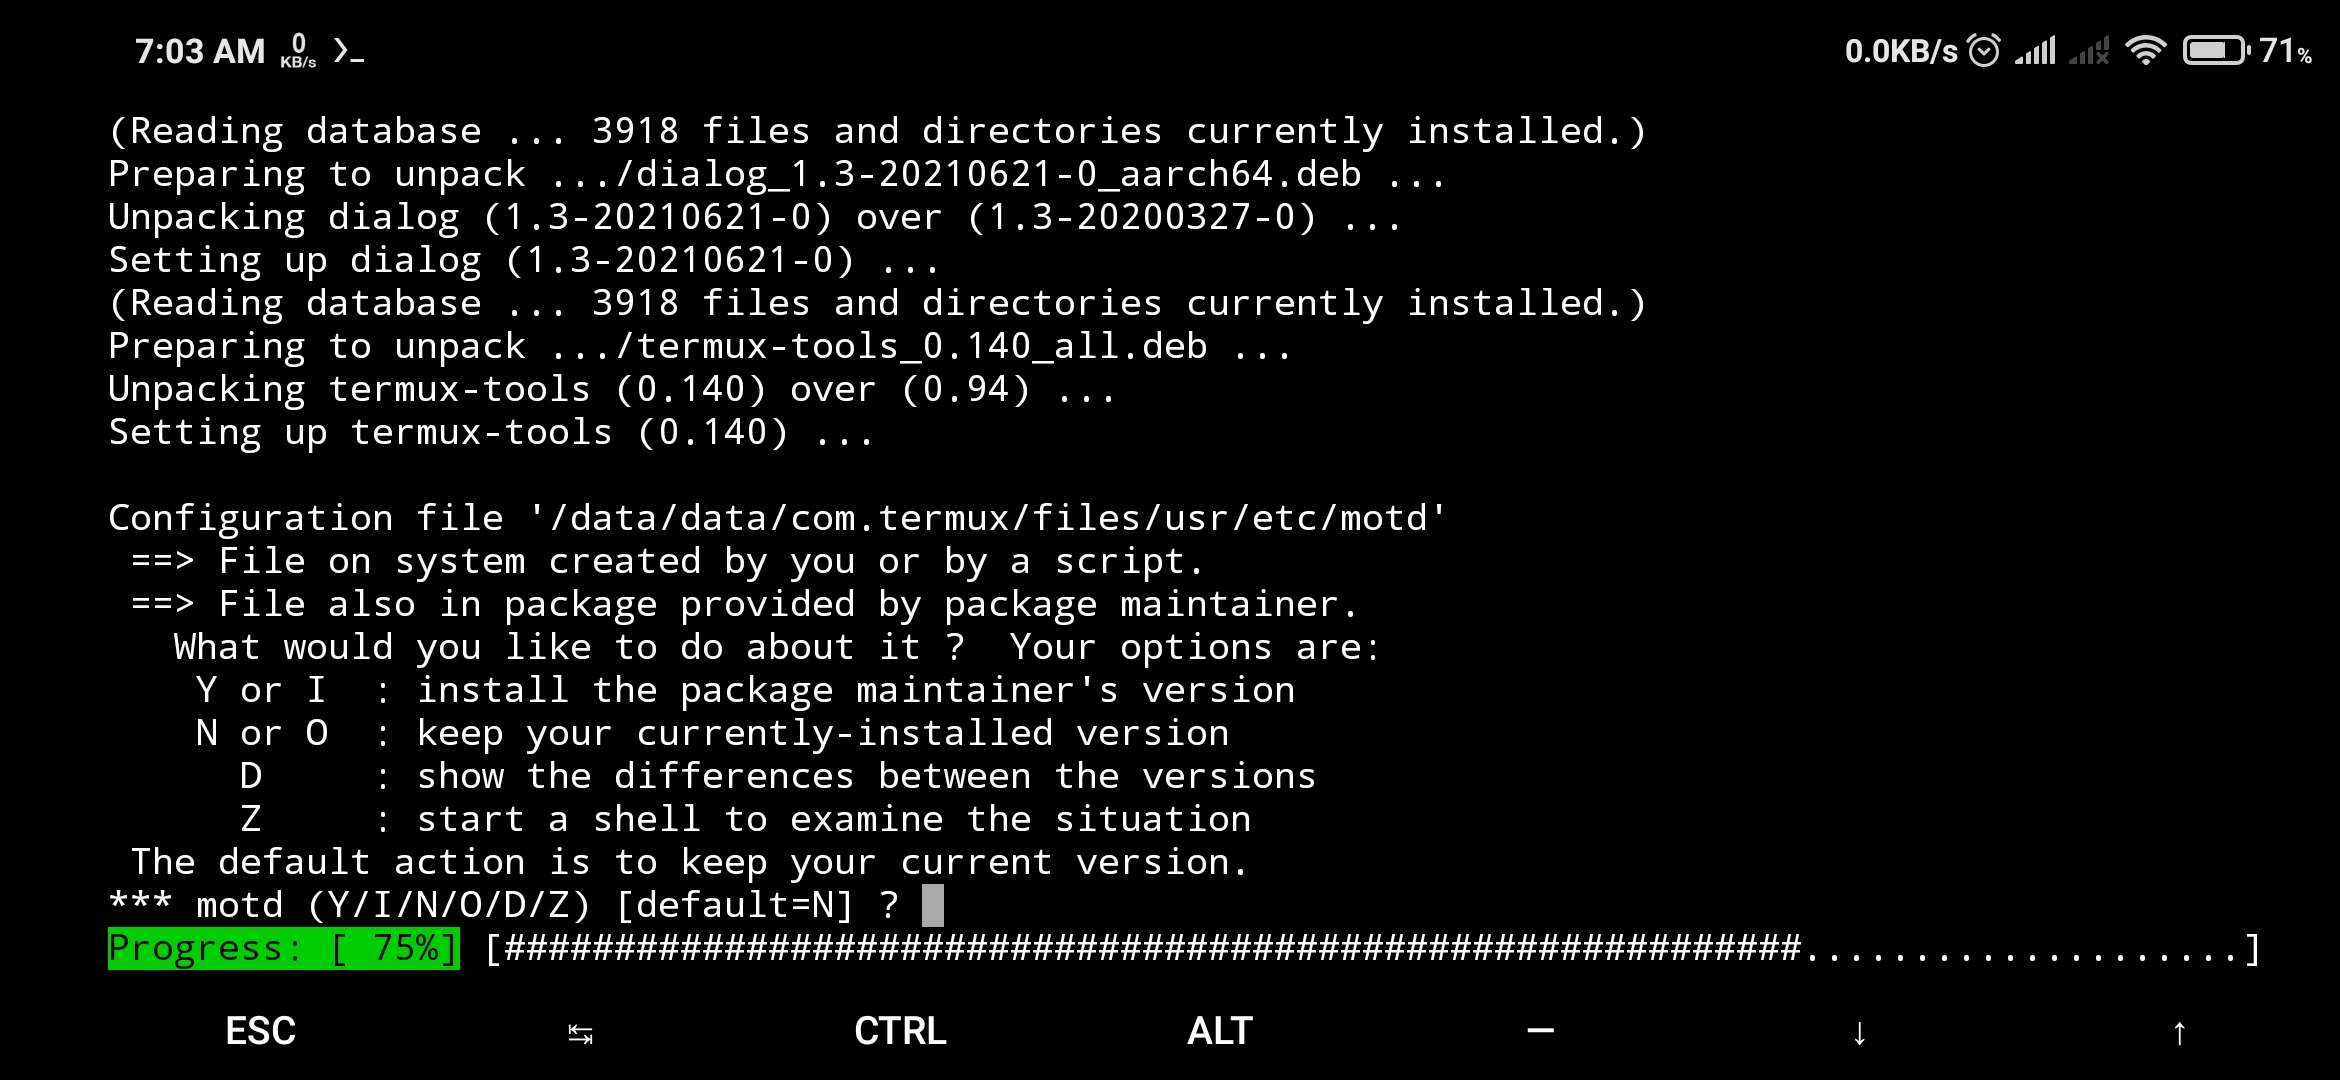Screen dimensions: 2340x1080
Task: Tap the clock showing 7:03 AM
Action: pos(198,50)
